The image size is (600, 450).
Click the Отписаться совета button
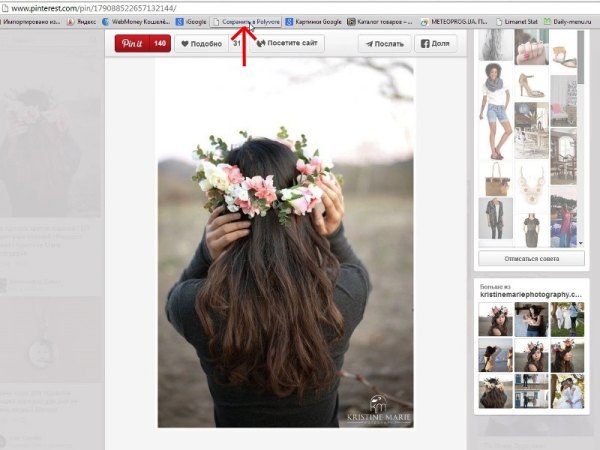tap(532, 259)
